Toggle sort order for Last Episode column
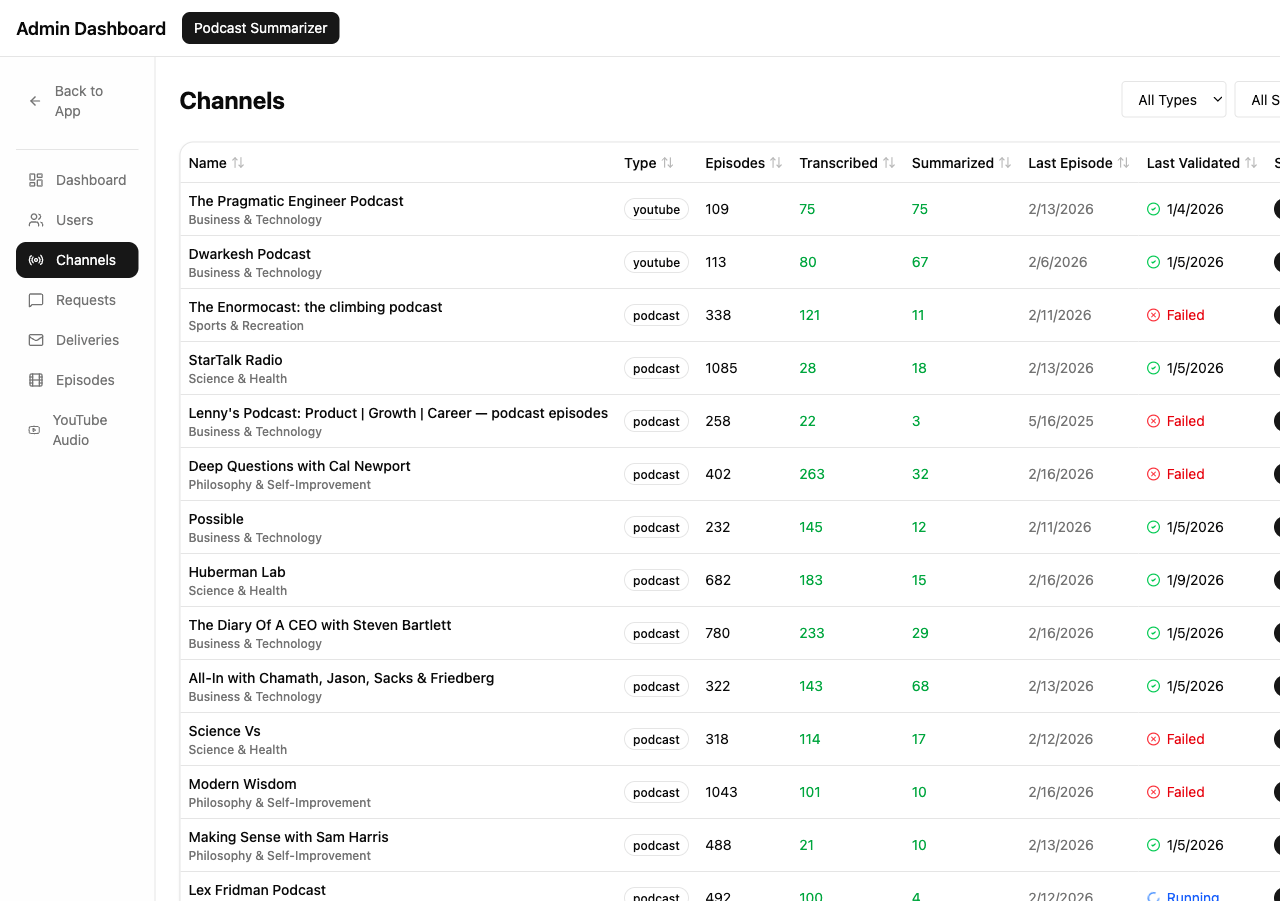The width and height of the screenshot is (1280, 901). 1124,163
